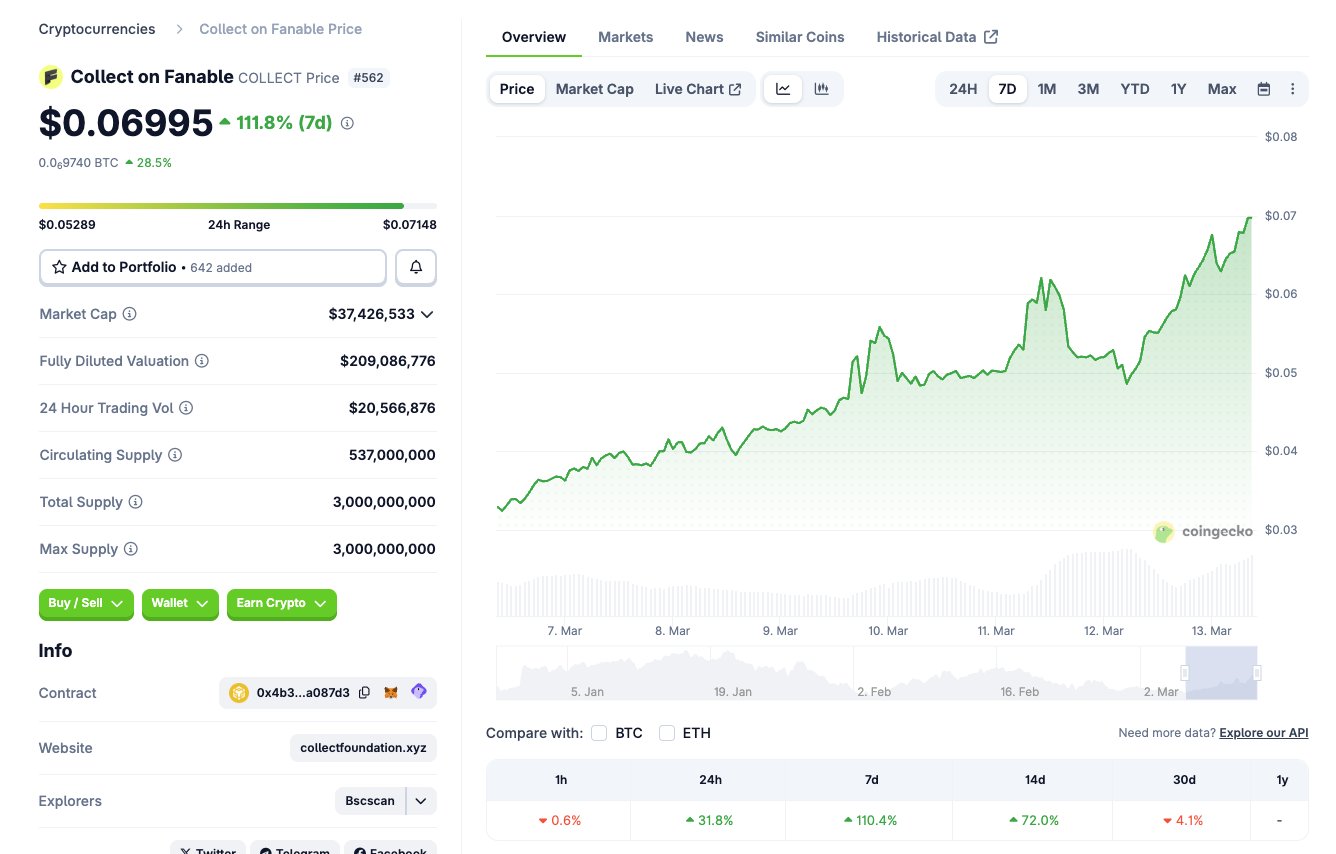Click the Add to Portfolio button
This screenshot has width=1336, height=854.
212,267
